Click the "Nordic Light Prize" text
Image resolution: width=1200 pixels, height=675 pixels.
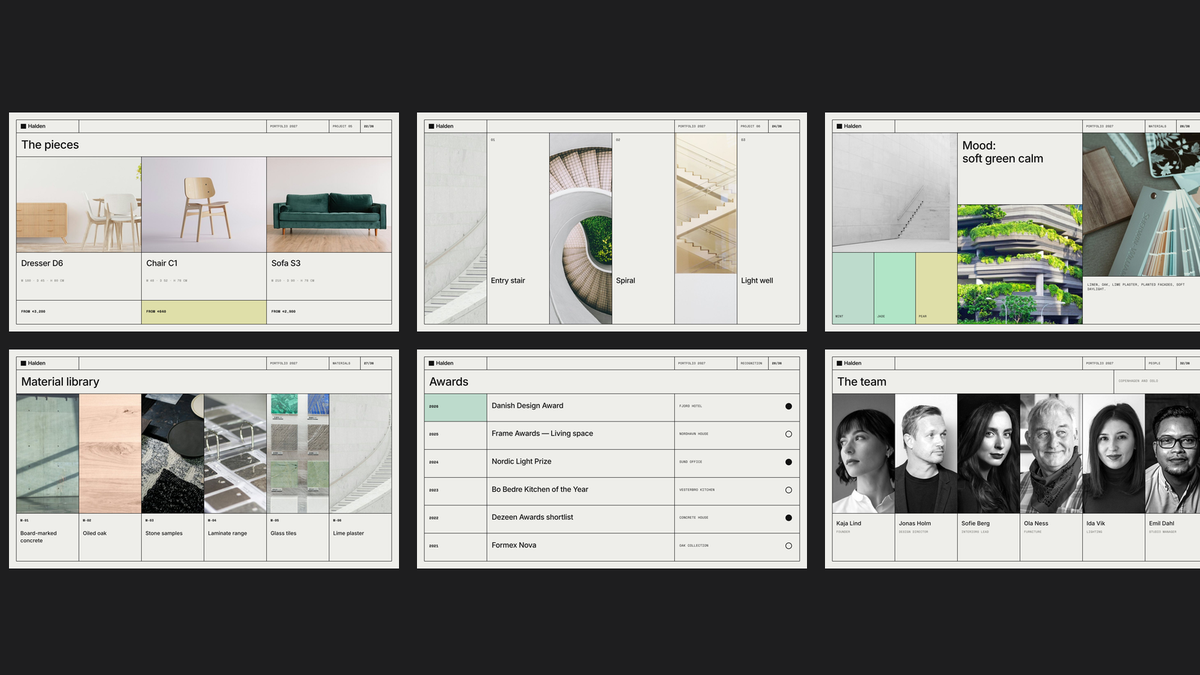pyautogui.click(x=521, y=462)
